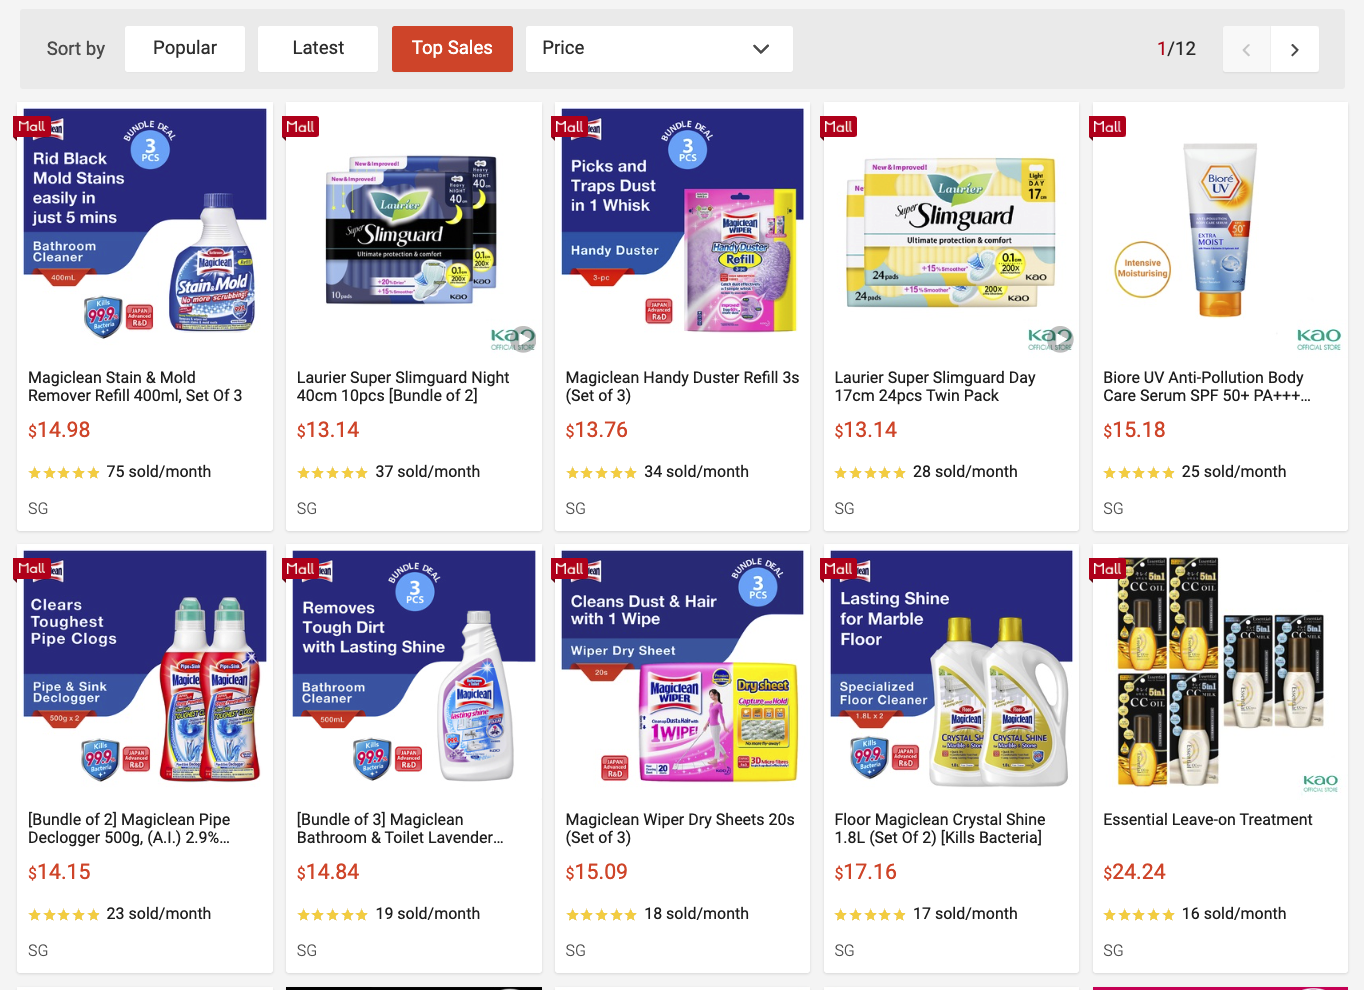Image resolution: width=1364 pixels, height=990 pixels.
Task: Click star rating of Magiclean Stain & Mold Remover
Action: coord(64,473)
